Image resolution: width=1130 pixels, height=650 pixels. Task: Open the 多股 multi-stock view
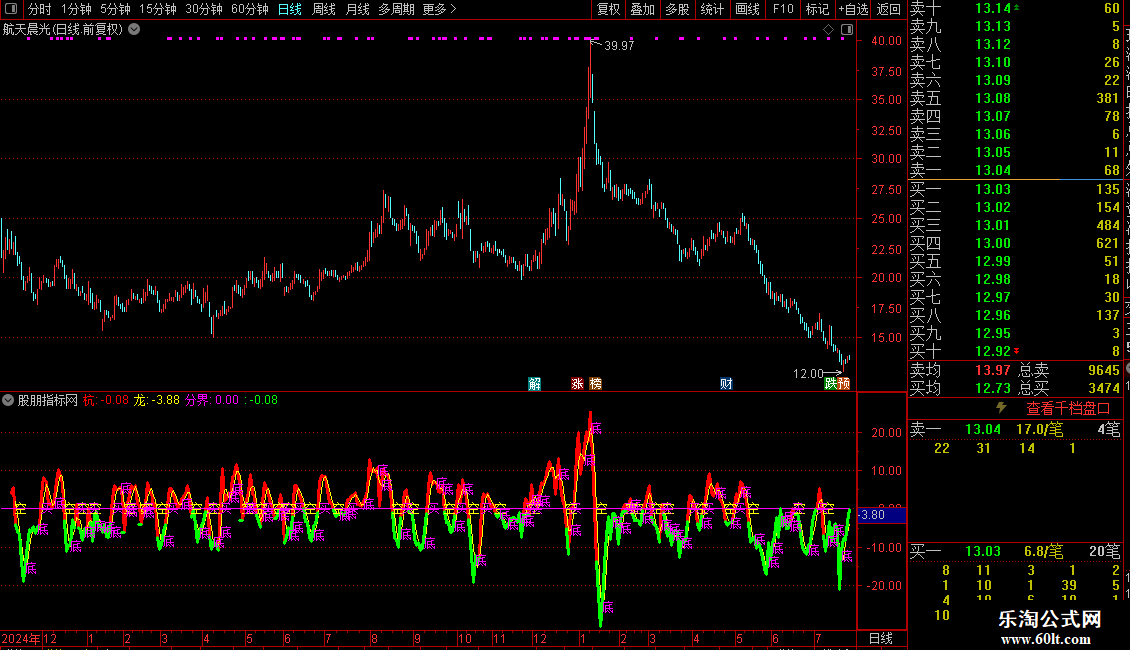(677, 9)
